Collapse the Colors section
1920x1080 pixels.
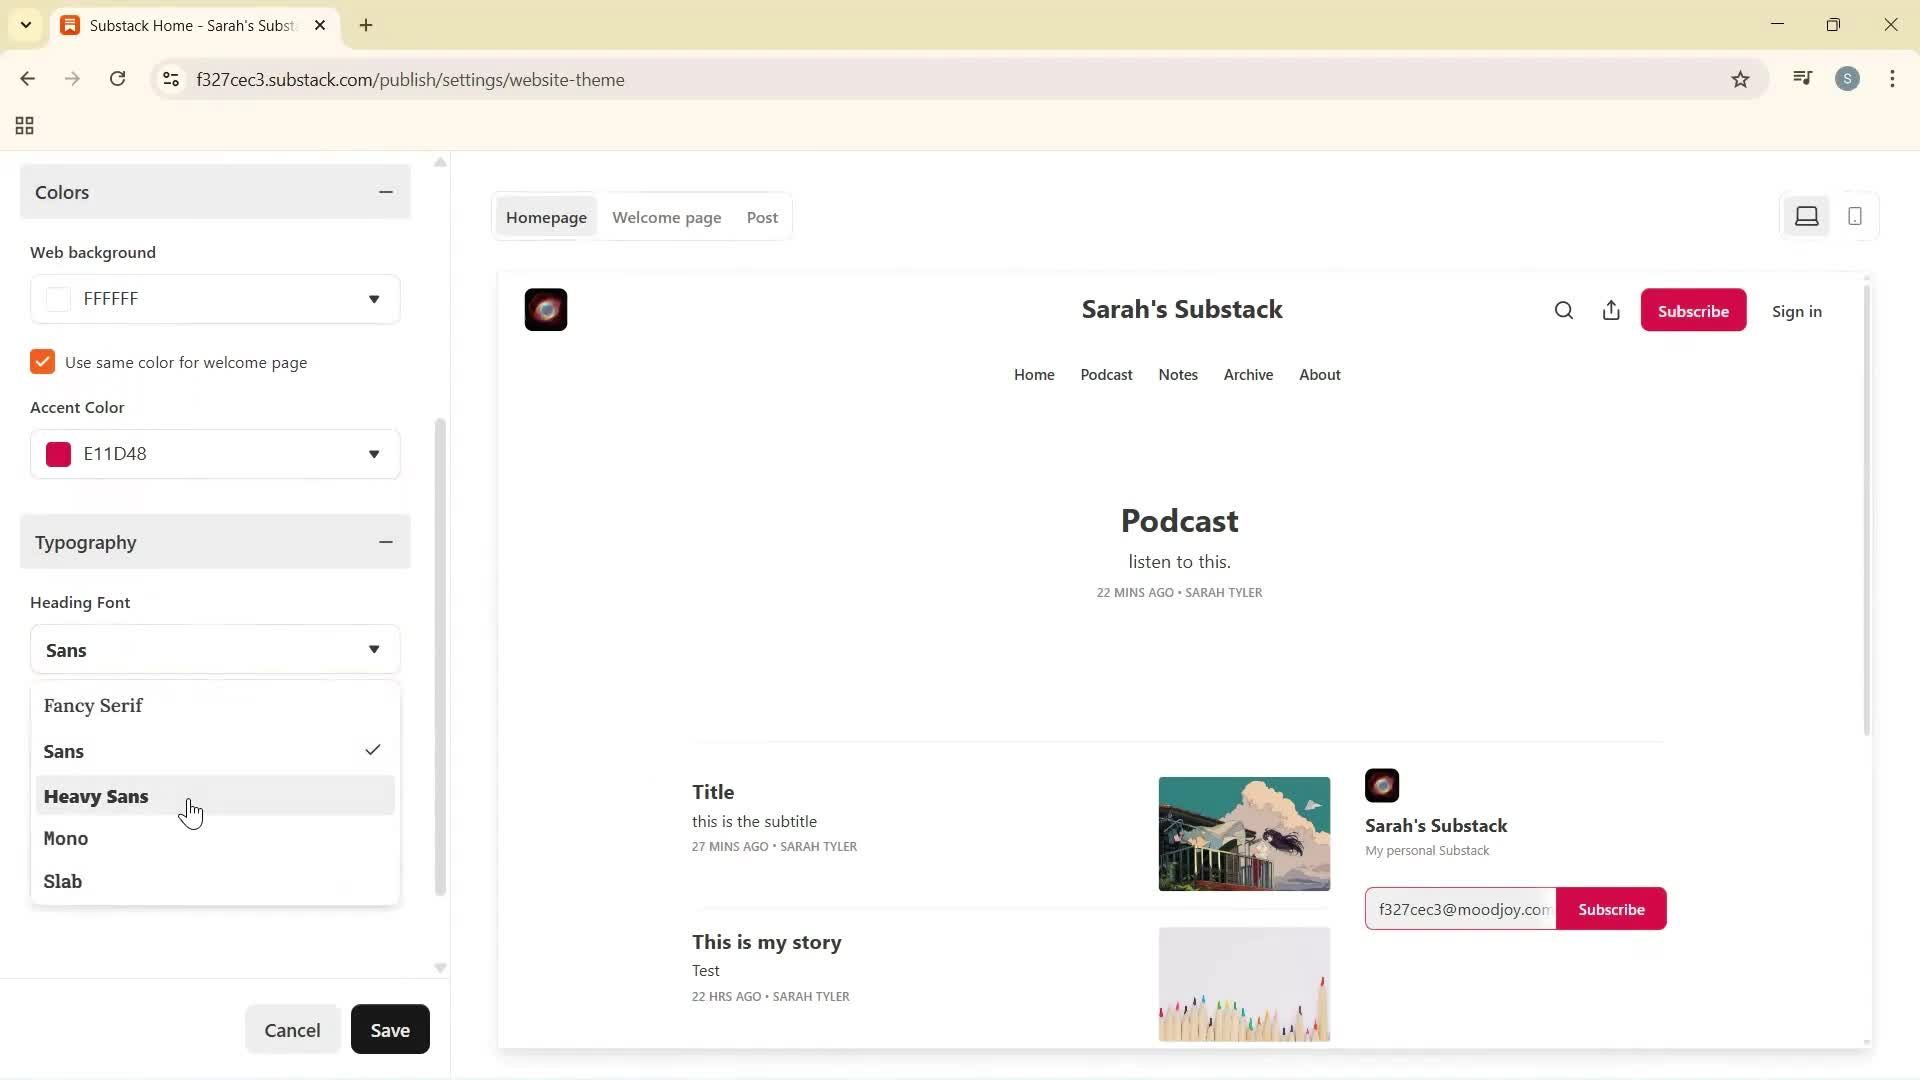[x=385, y=192]
